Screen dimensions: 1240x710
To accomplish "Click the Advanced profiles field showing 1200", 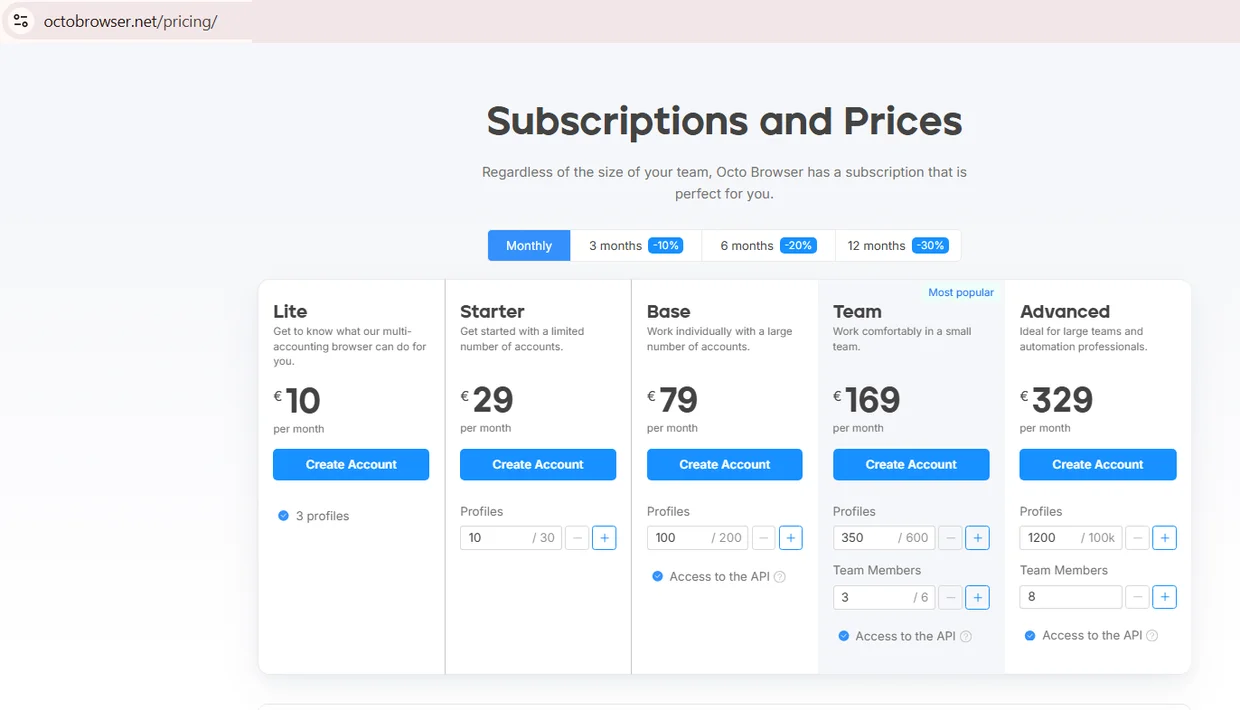I will 1071,538.
